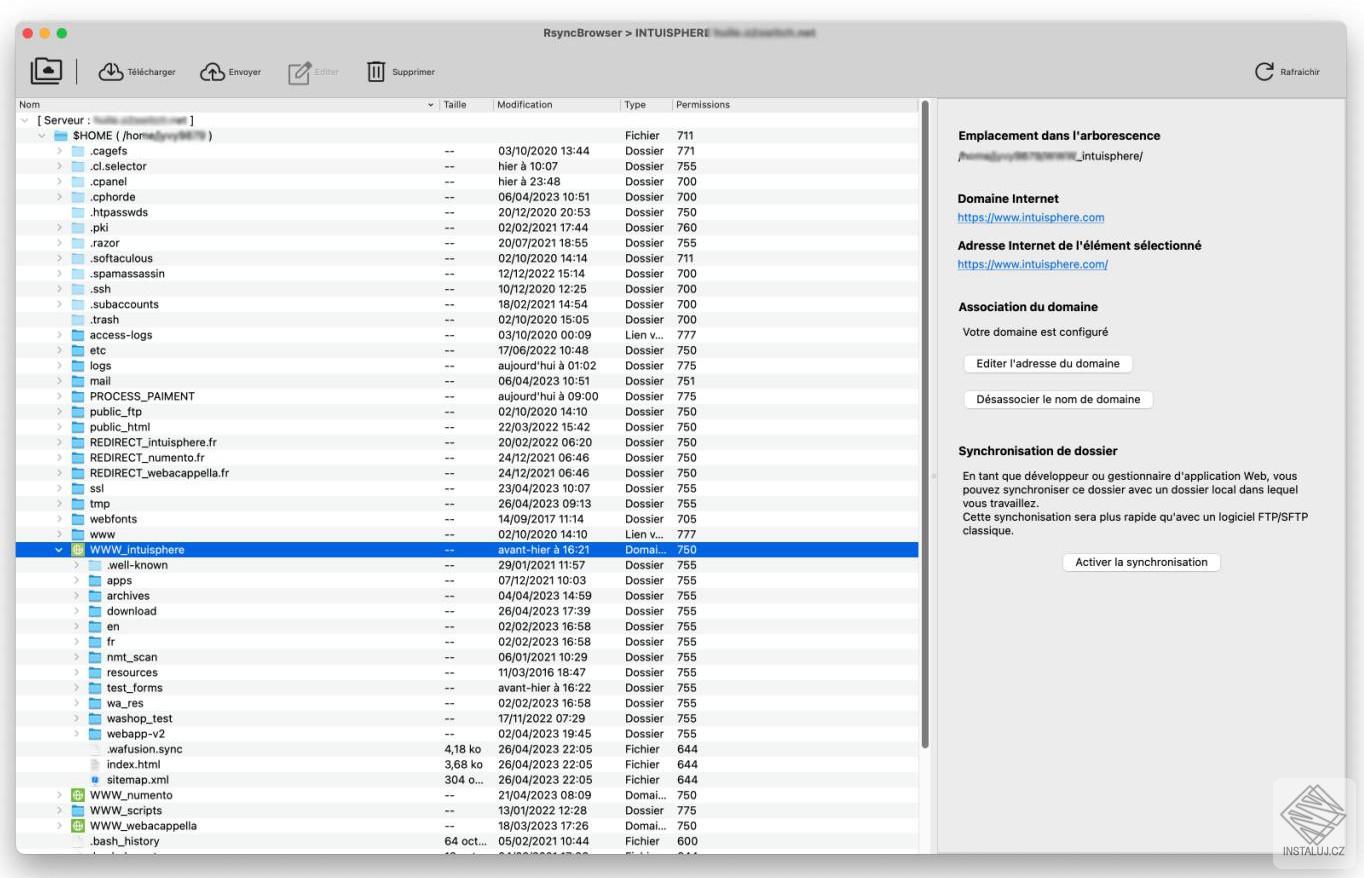Click Editer l'adresse du domaine
1364x878 pixels.
pyautogui.click(x=1046, y=363)
